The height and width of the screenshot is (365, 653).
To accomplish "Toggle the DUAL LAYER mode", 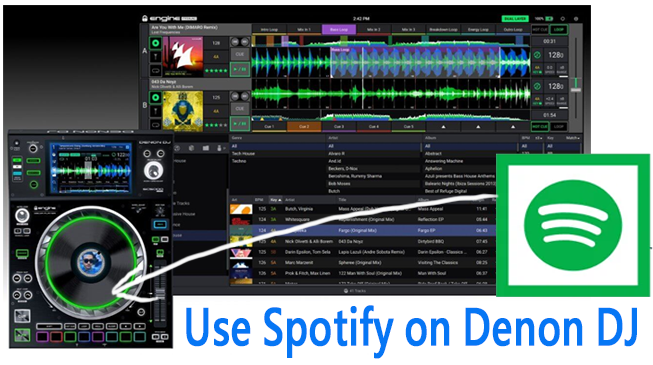I will pyautogui.click(x=515, y=19).
